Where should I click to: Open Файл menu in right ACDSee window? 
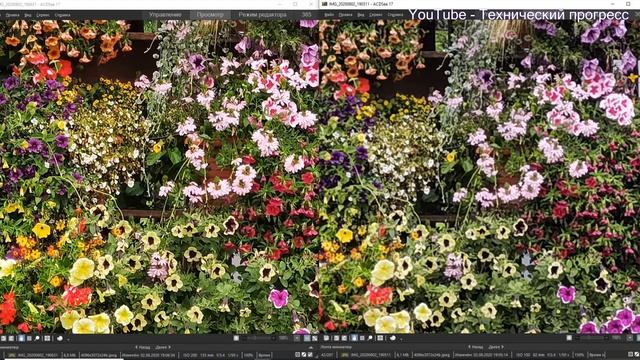point(329,15)
